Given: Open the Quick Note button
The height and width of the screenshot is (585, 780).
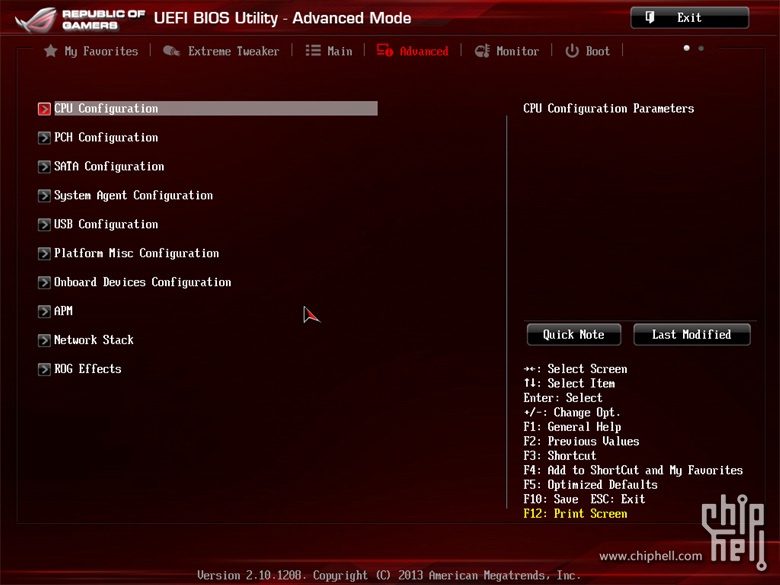Looking at the screenshot, I should click(574, 334).
